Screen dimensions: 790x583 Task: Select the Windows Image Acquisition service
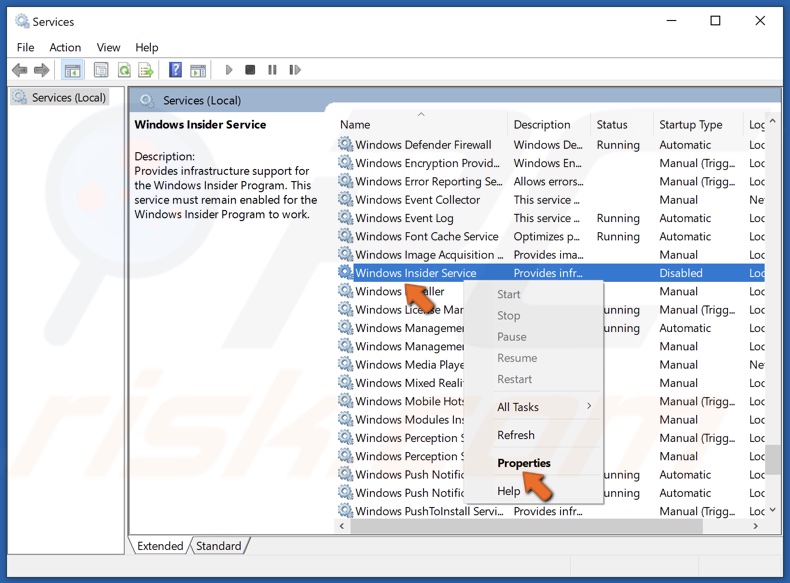550,254
